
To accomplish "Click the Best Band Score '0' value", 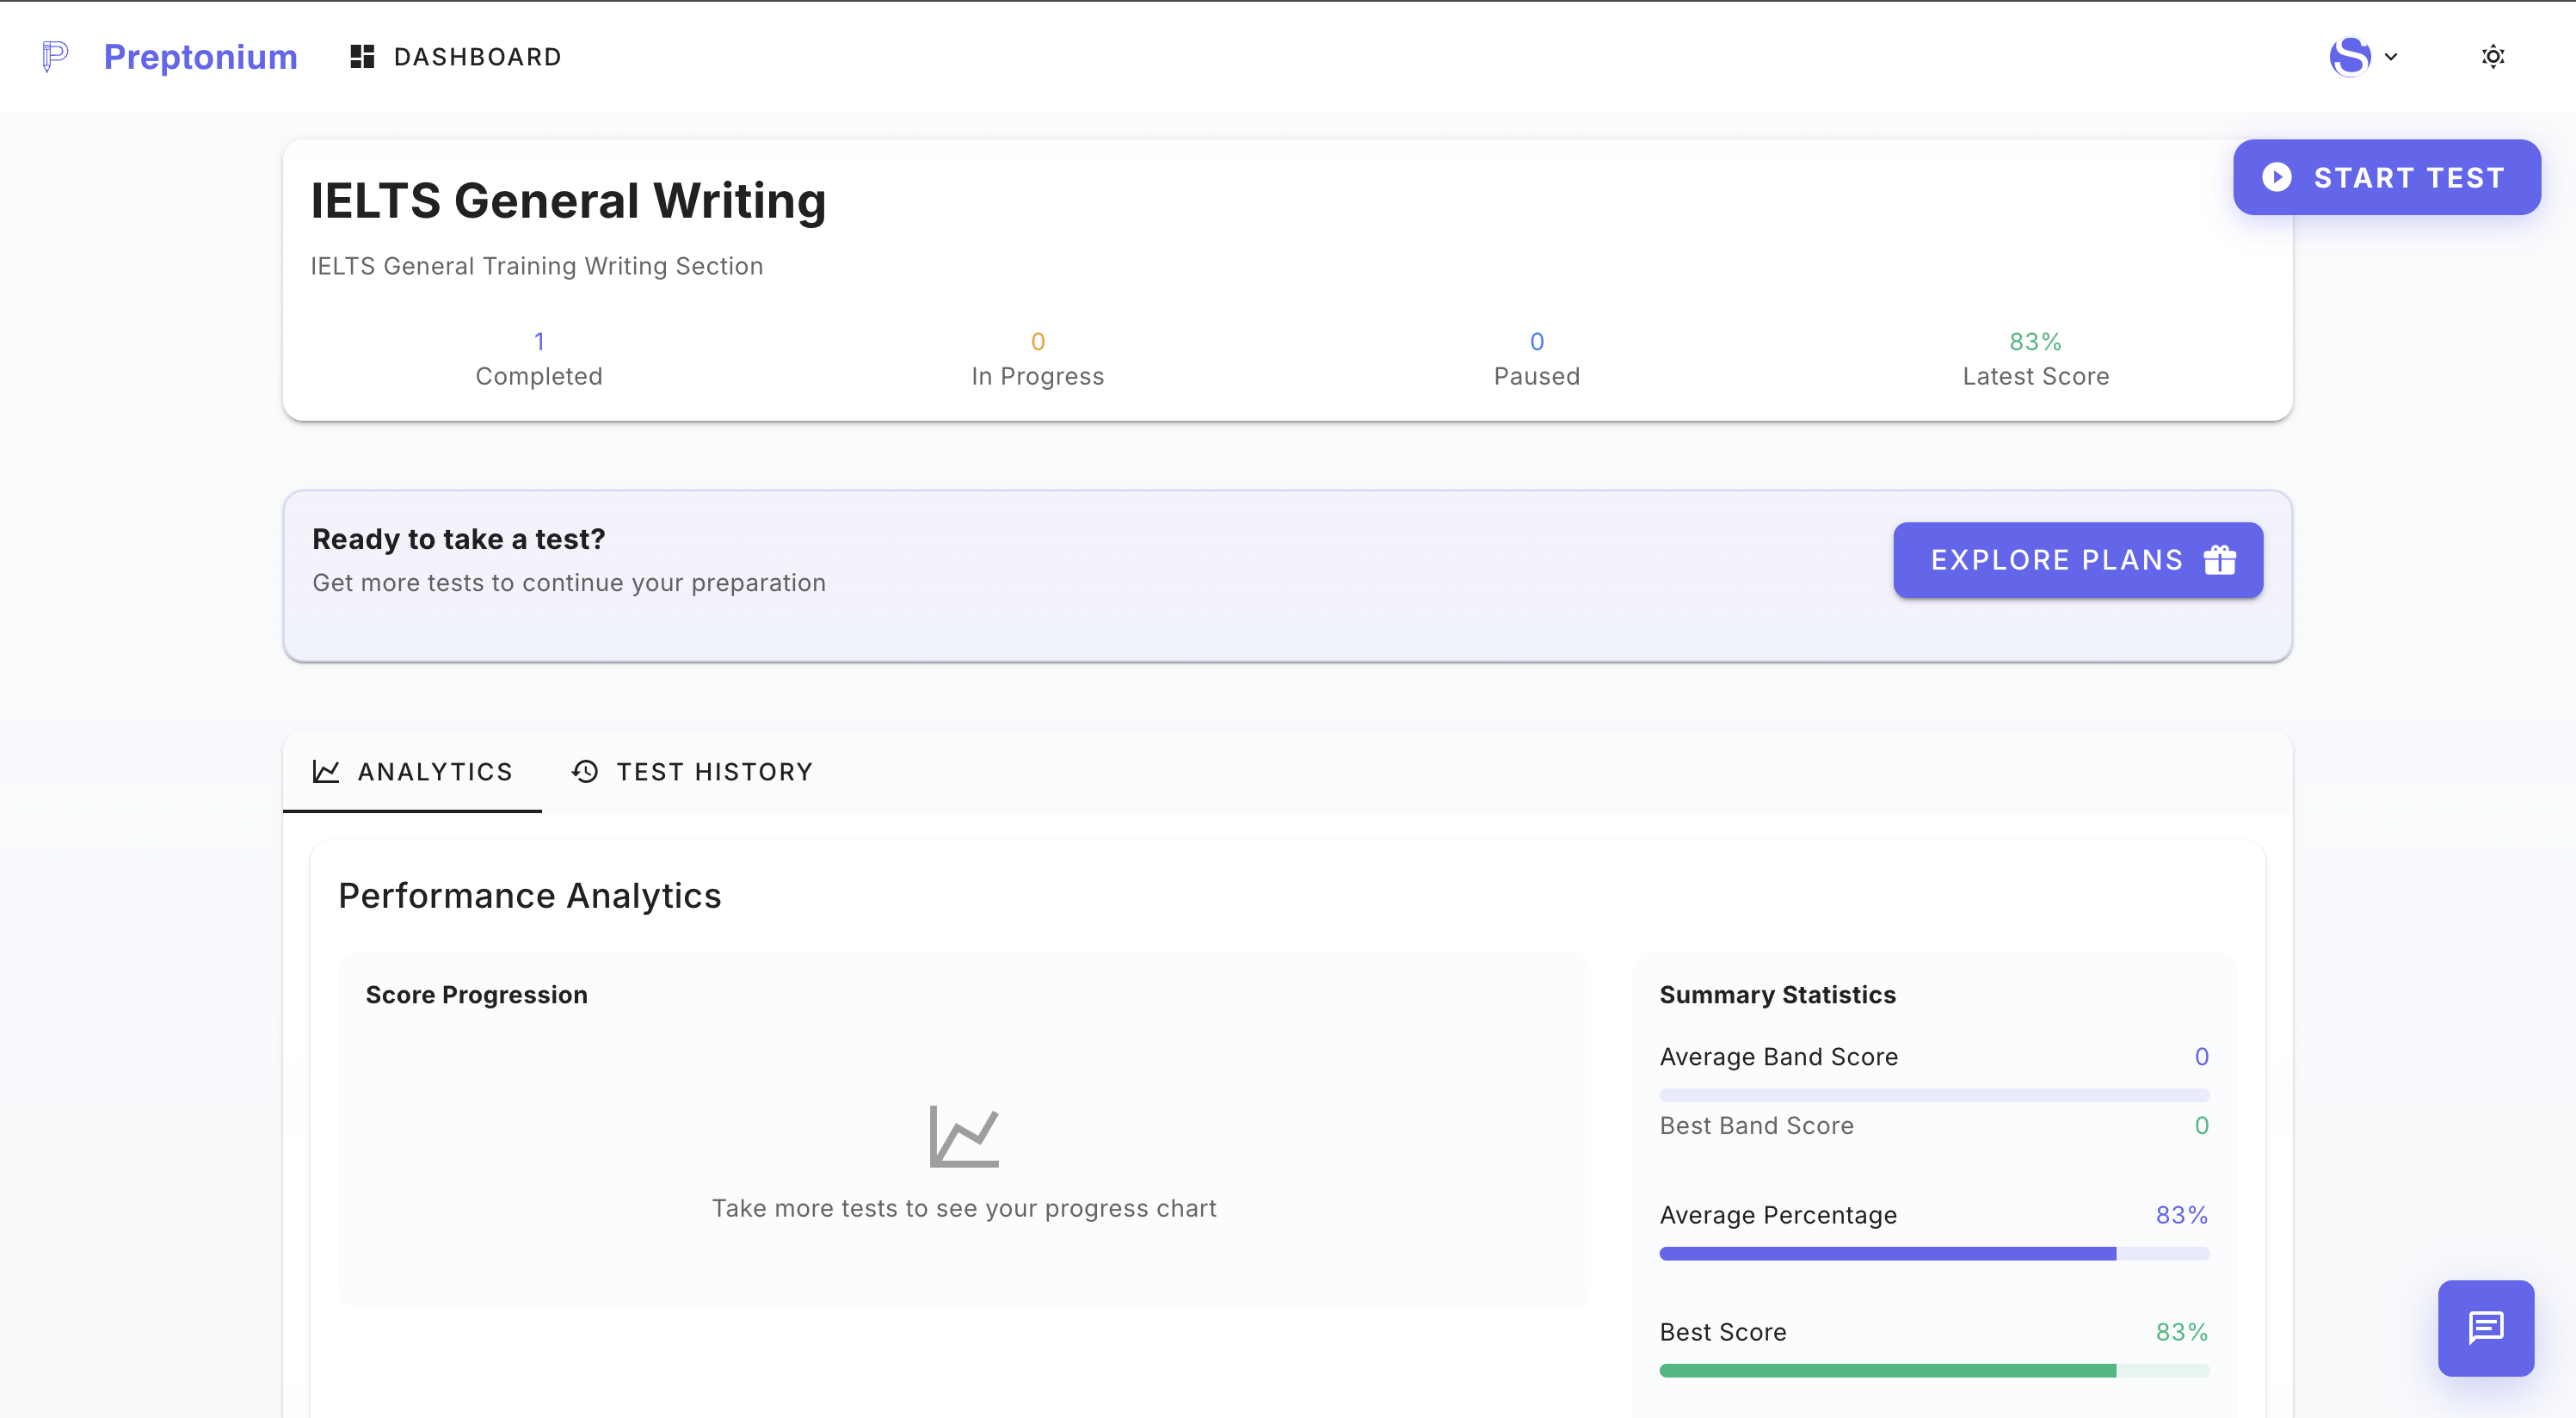I will tap(2201, 1126).
